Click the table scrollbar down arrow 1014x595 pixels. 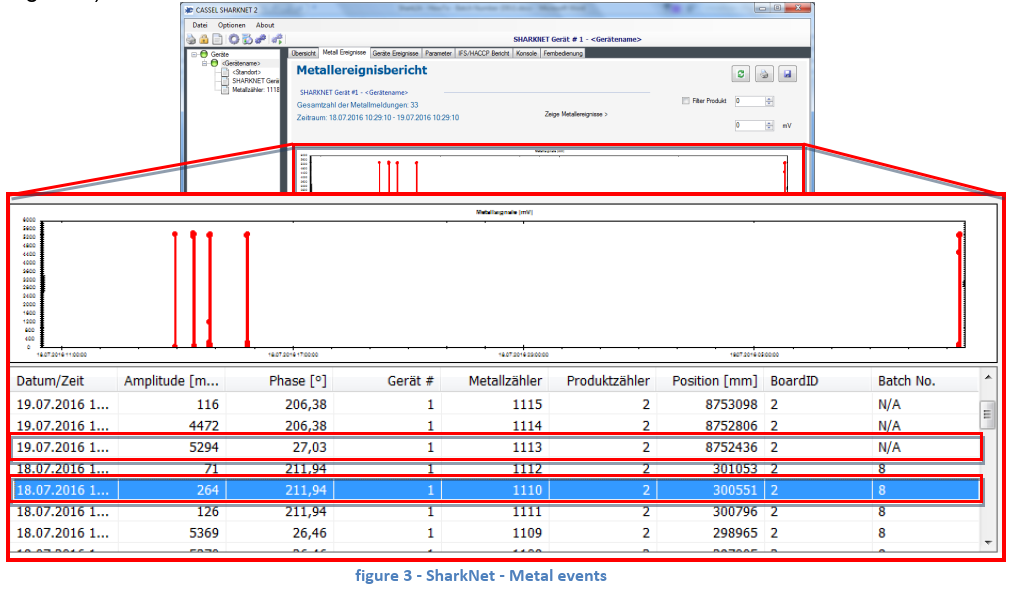click(x=989, y=542)
